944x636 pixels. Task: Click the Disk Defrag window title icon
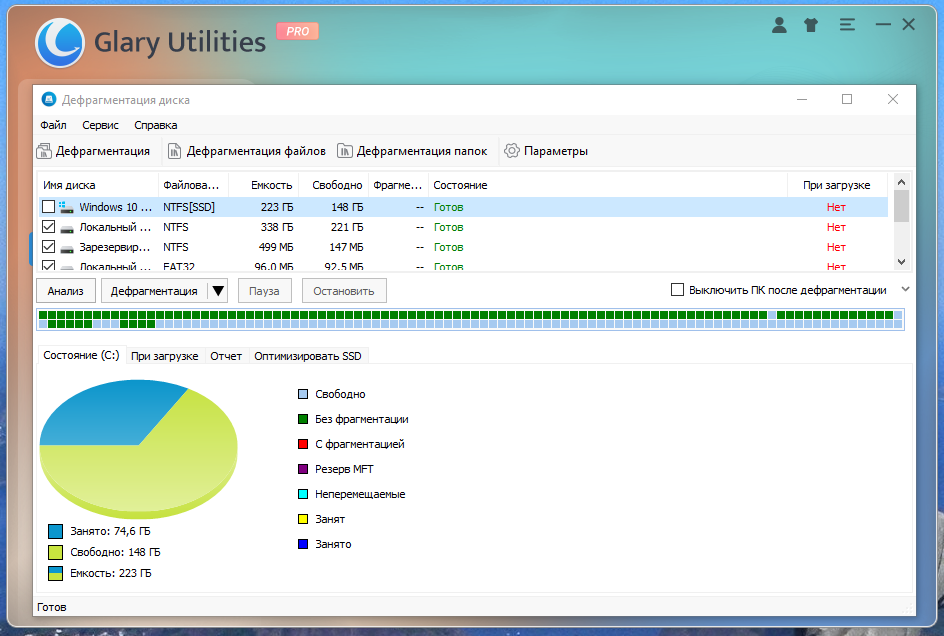[x=49, y=99]
